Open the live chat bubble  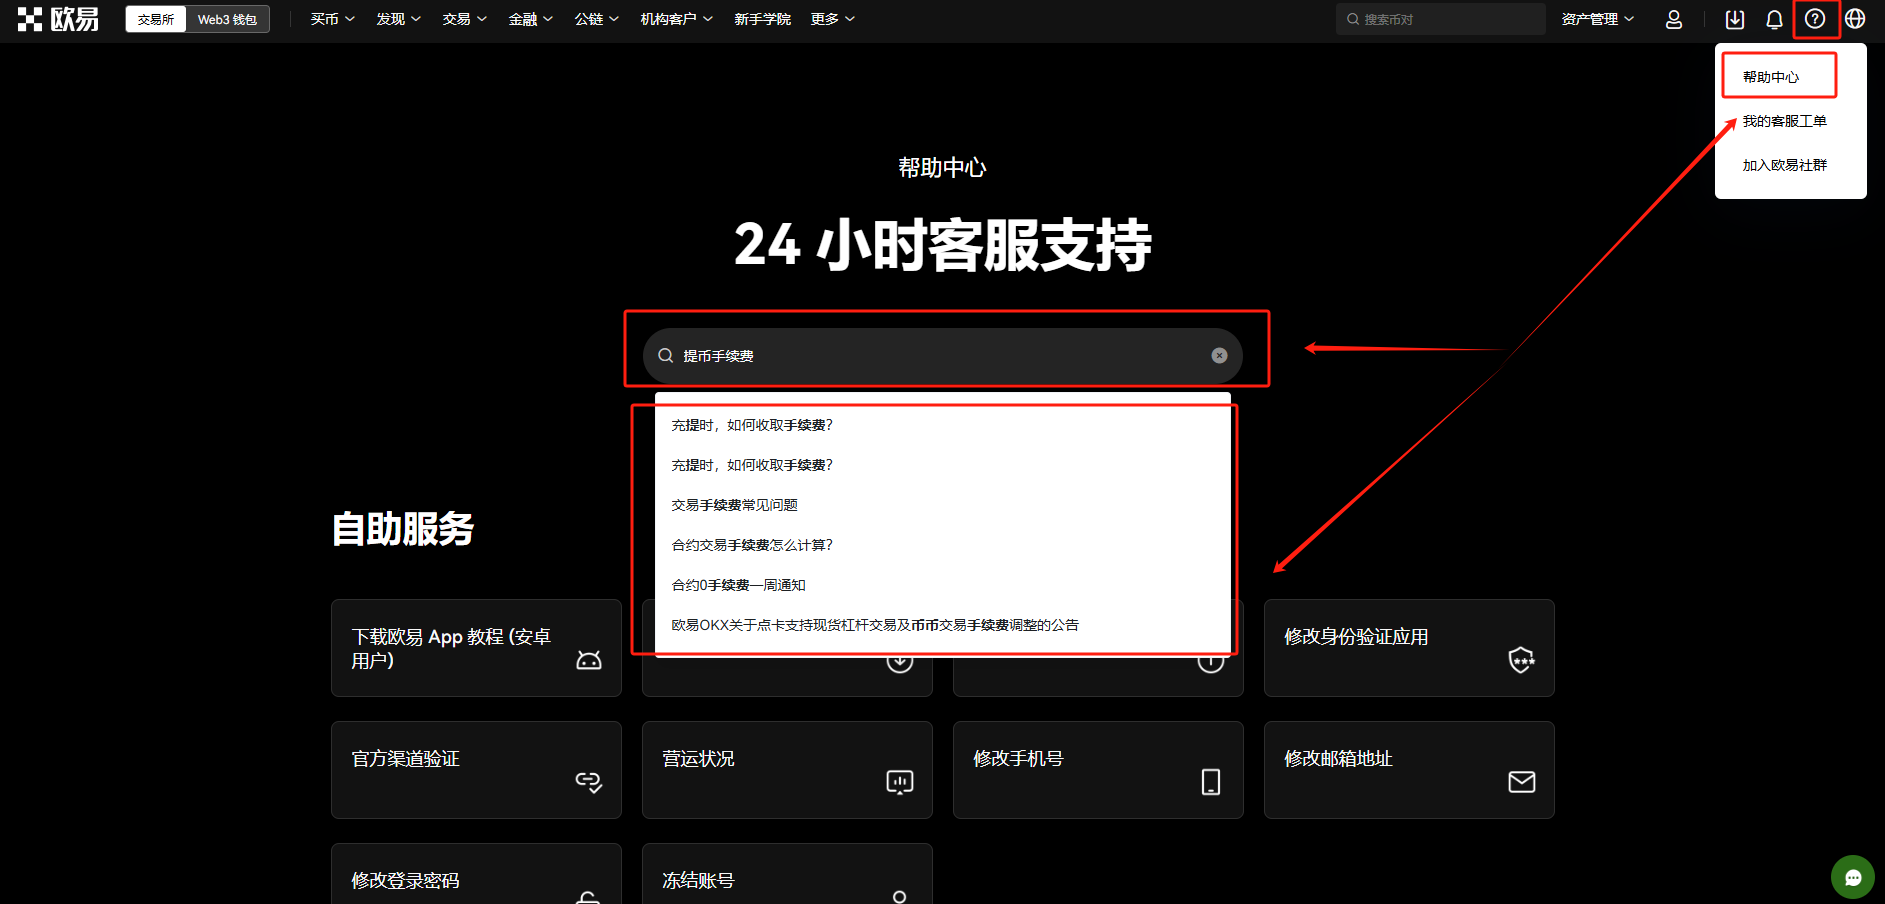click(1853, 877)
